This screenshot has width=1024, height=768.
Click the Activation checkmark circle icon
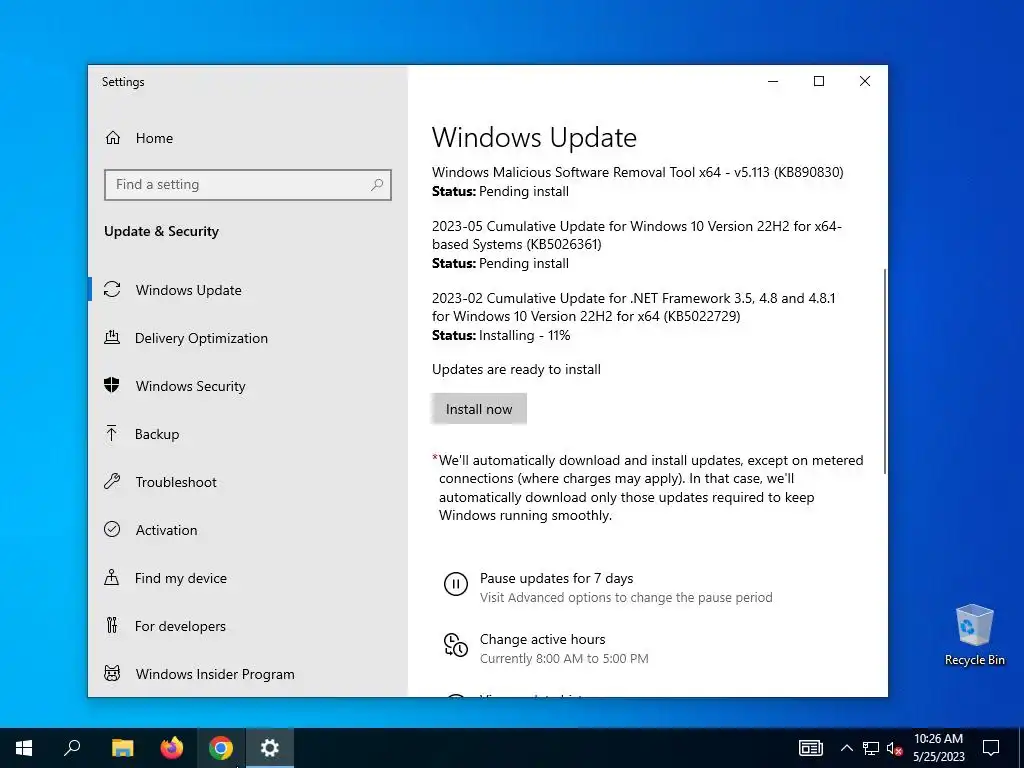[112, 529]
